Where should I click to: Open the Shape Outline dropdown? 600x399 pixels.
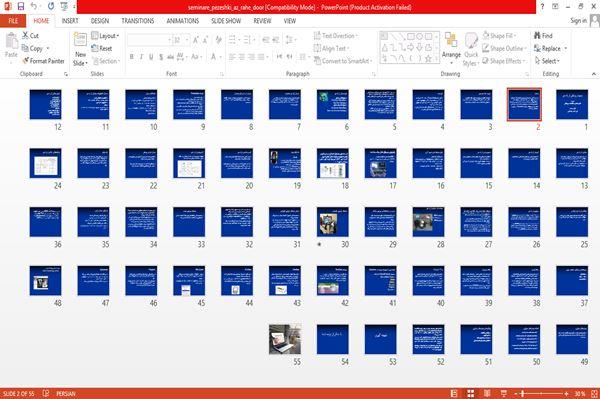[504, 48]
